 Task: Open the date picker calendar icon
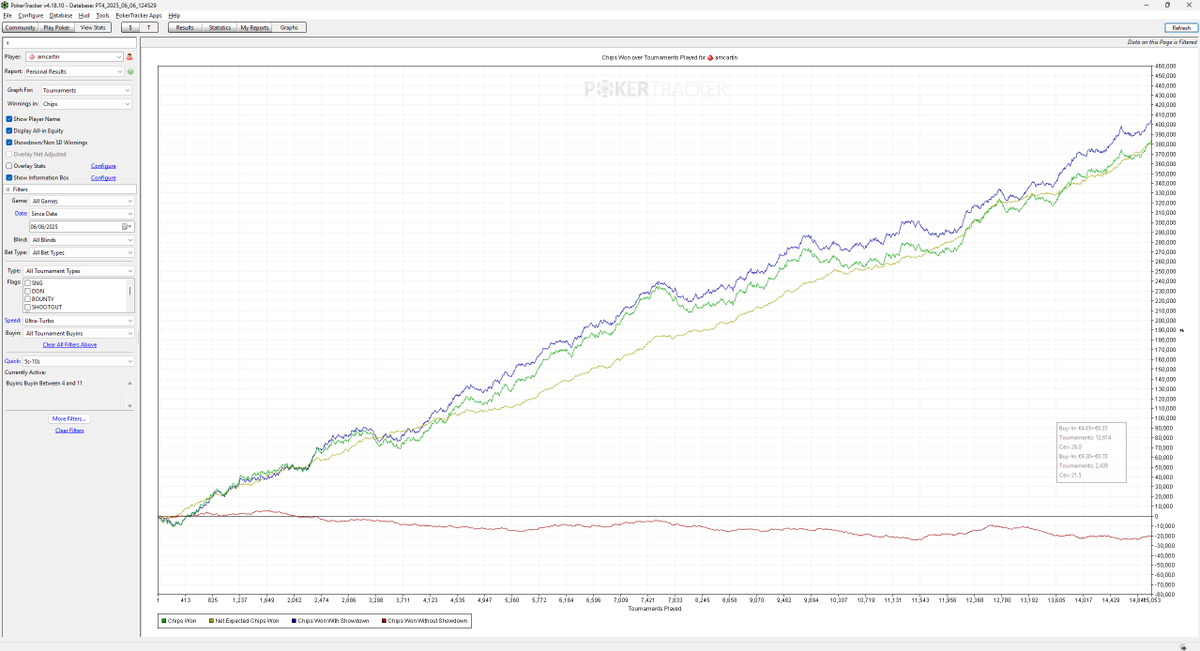click(128, 227)
